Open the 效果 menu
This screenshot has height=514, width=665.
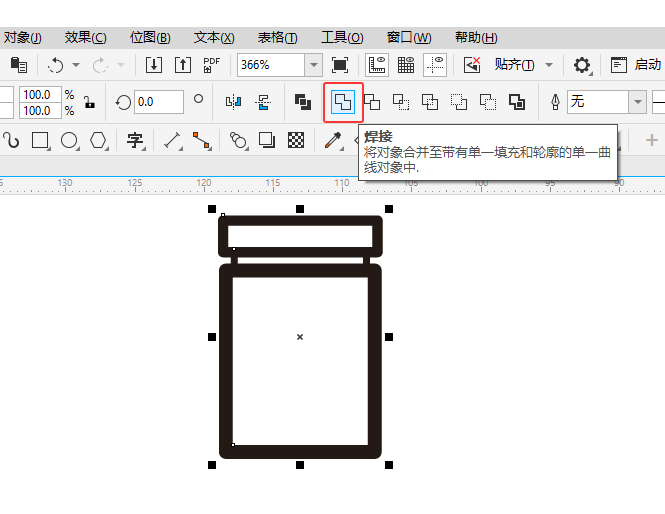click(85, 38)
